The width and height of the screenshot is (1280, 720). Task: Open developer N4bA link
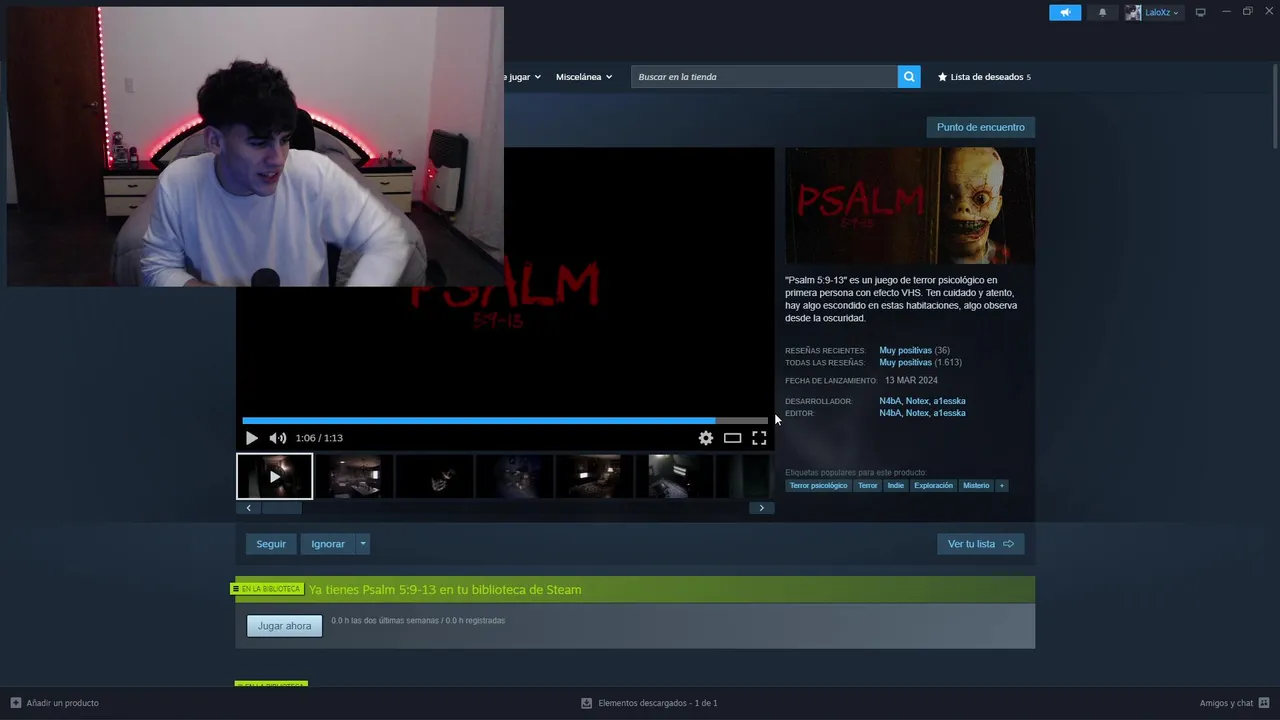(890, 401)
